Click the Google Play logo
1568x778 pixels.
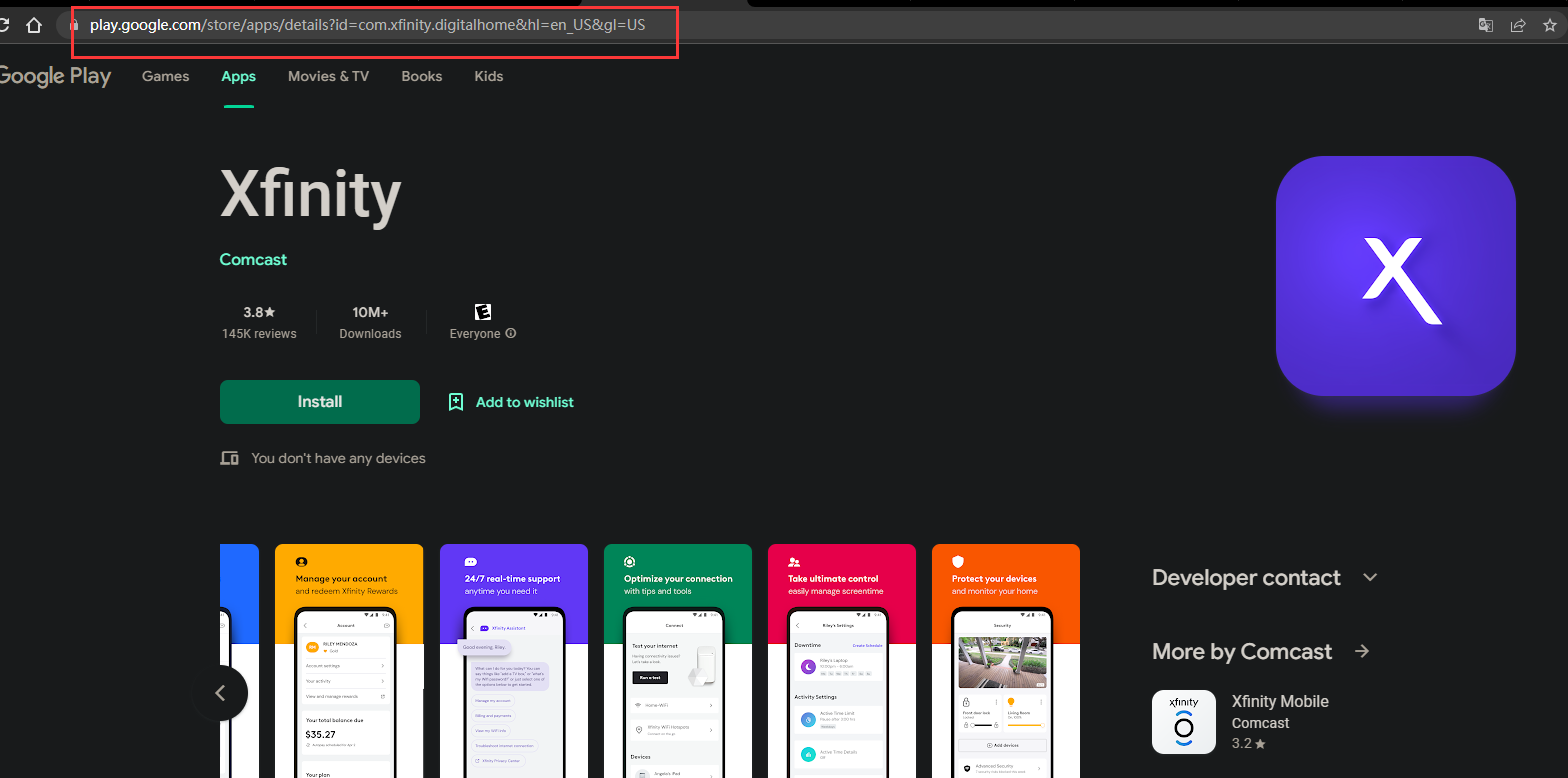coord(54,76)
